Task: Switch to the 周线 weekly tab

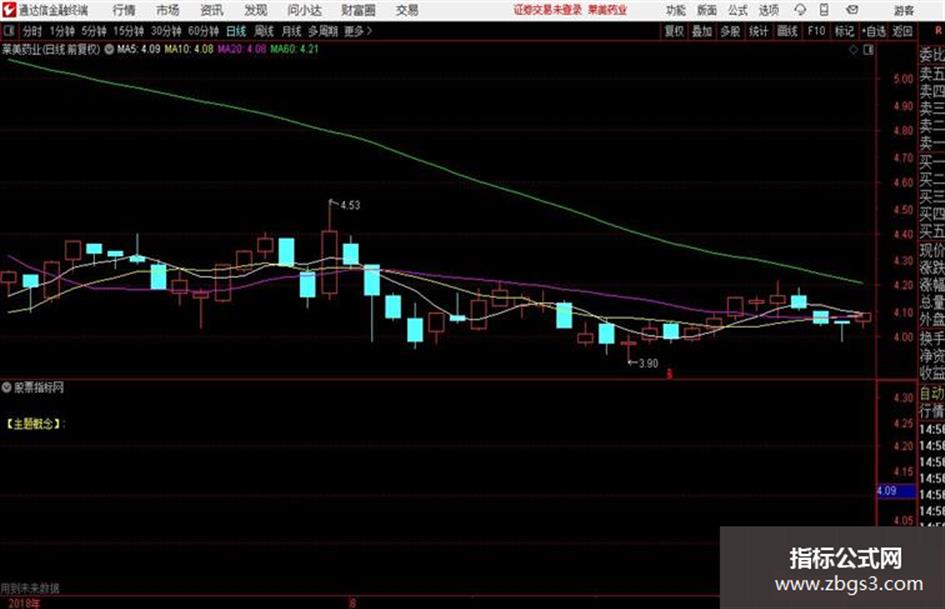Action: click(x=264, y=31)
